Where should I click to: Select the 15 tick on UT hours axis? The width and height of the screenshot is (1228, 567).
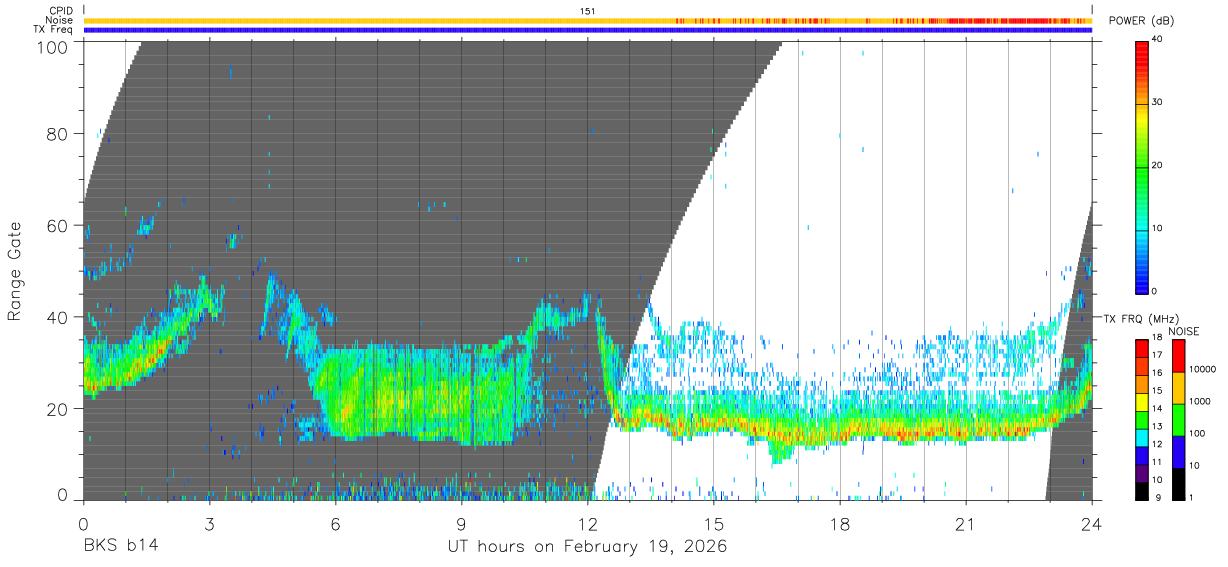[713, 523]
